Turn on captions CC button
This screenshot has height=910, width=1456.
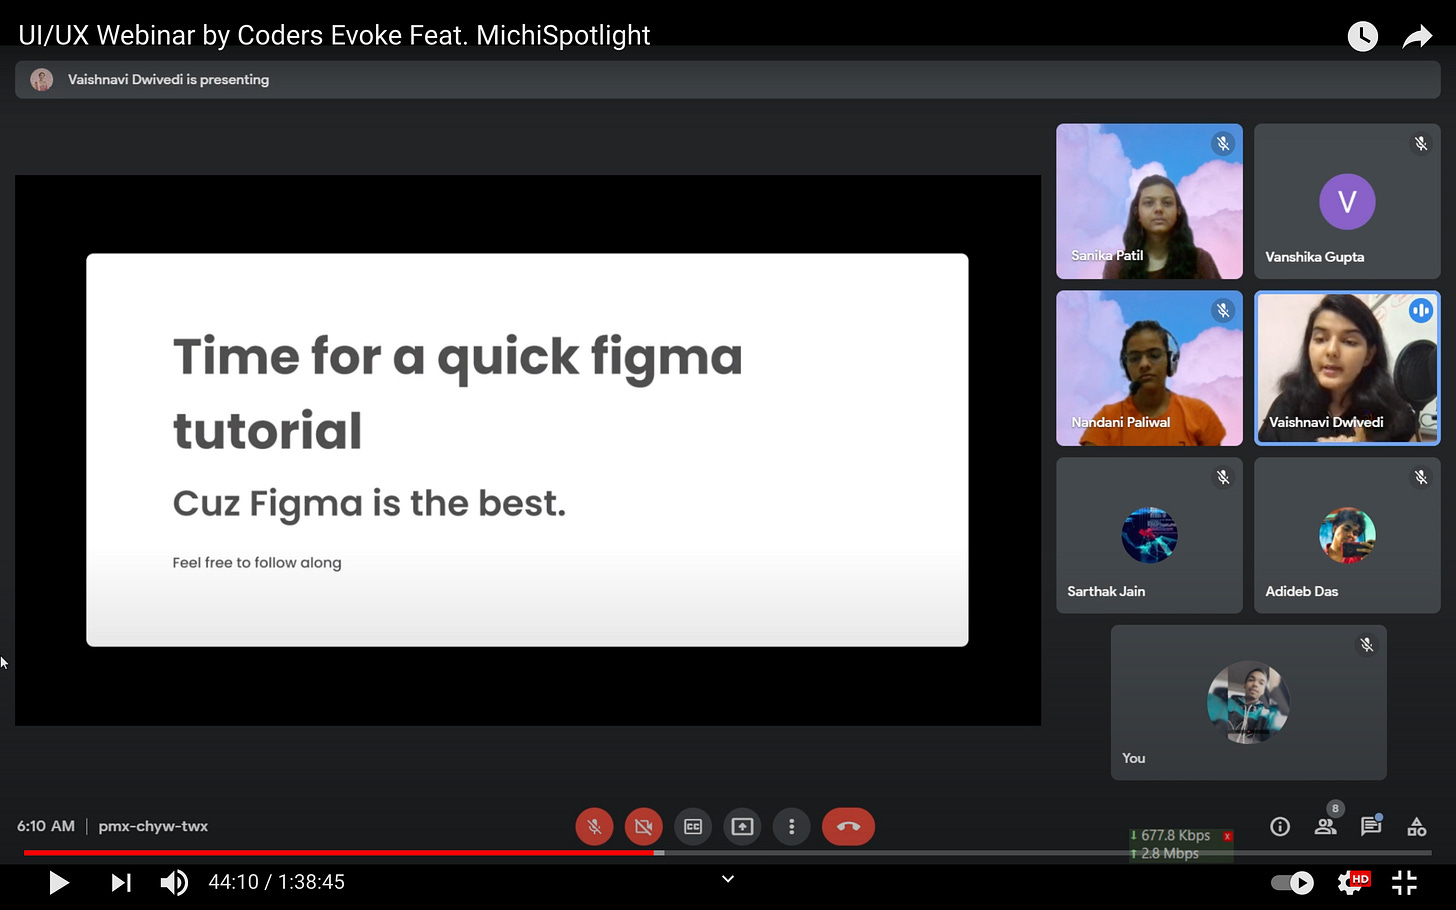[x=693, y=827]
